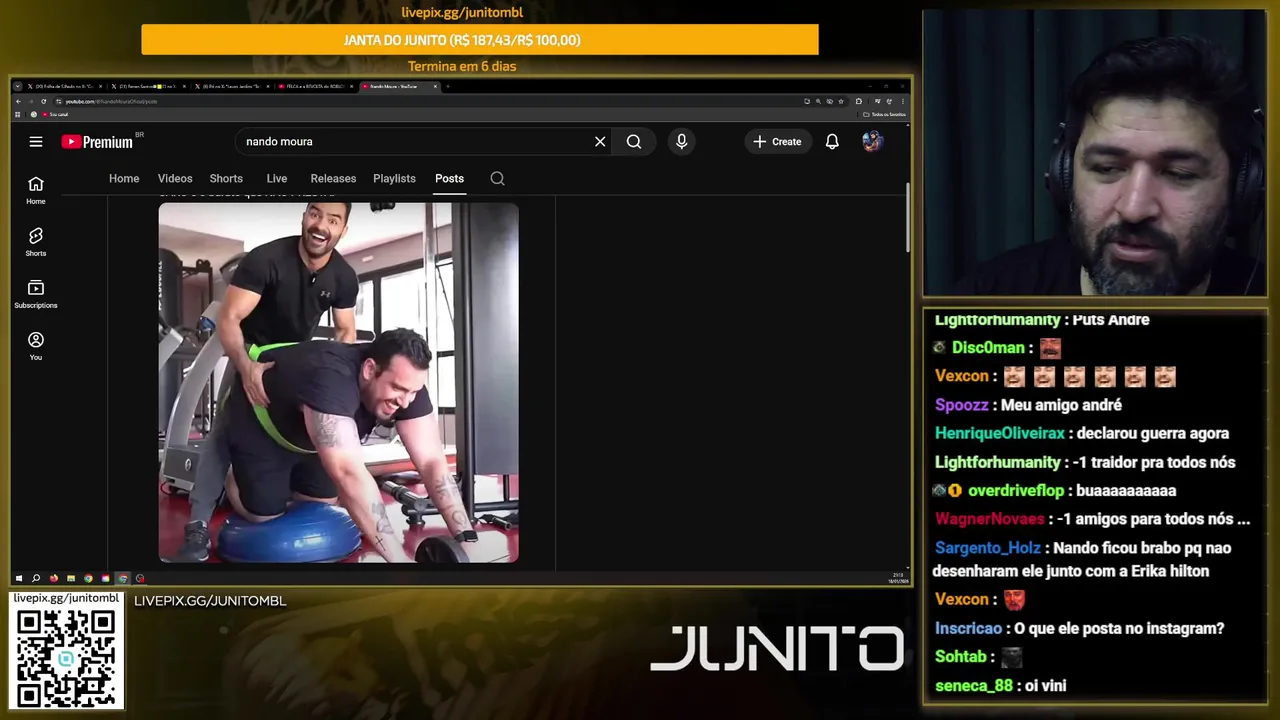Open the gym post image
The height and width of the screenshot is (720, 1280).
(x=338, y=383)
